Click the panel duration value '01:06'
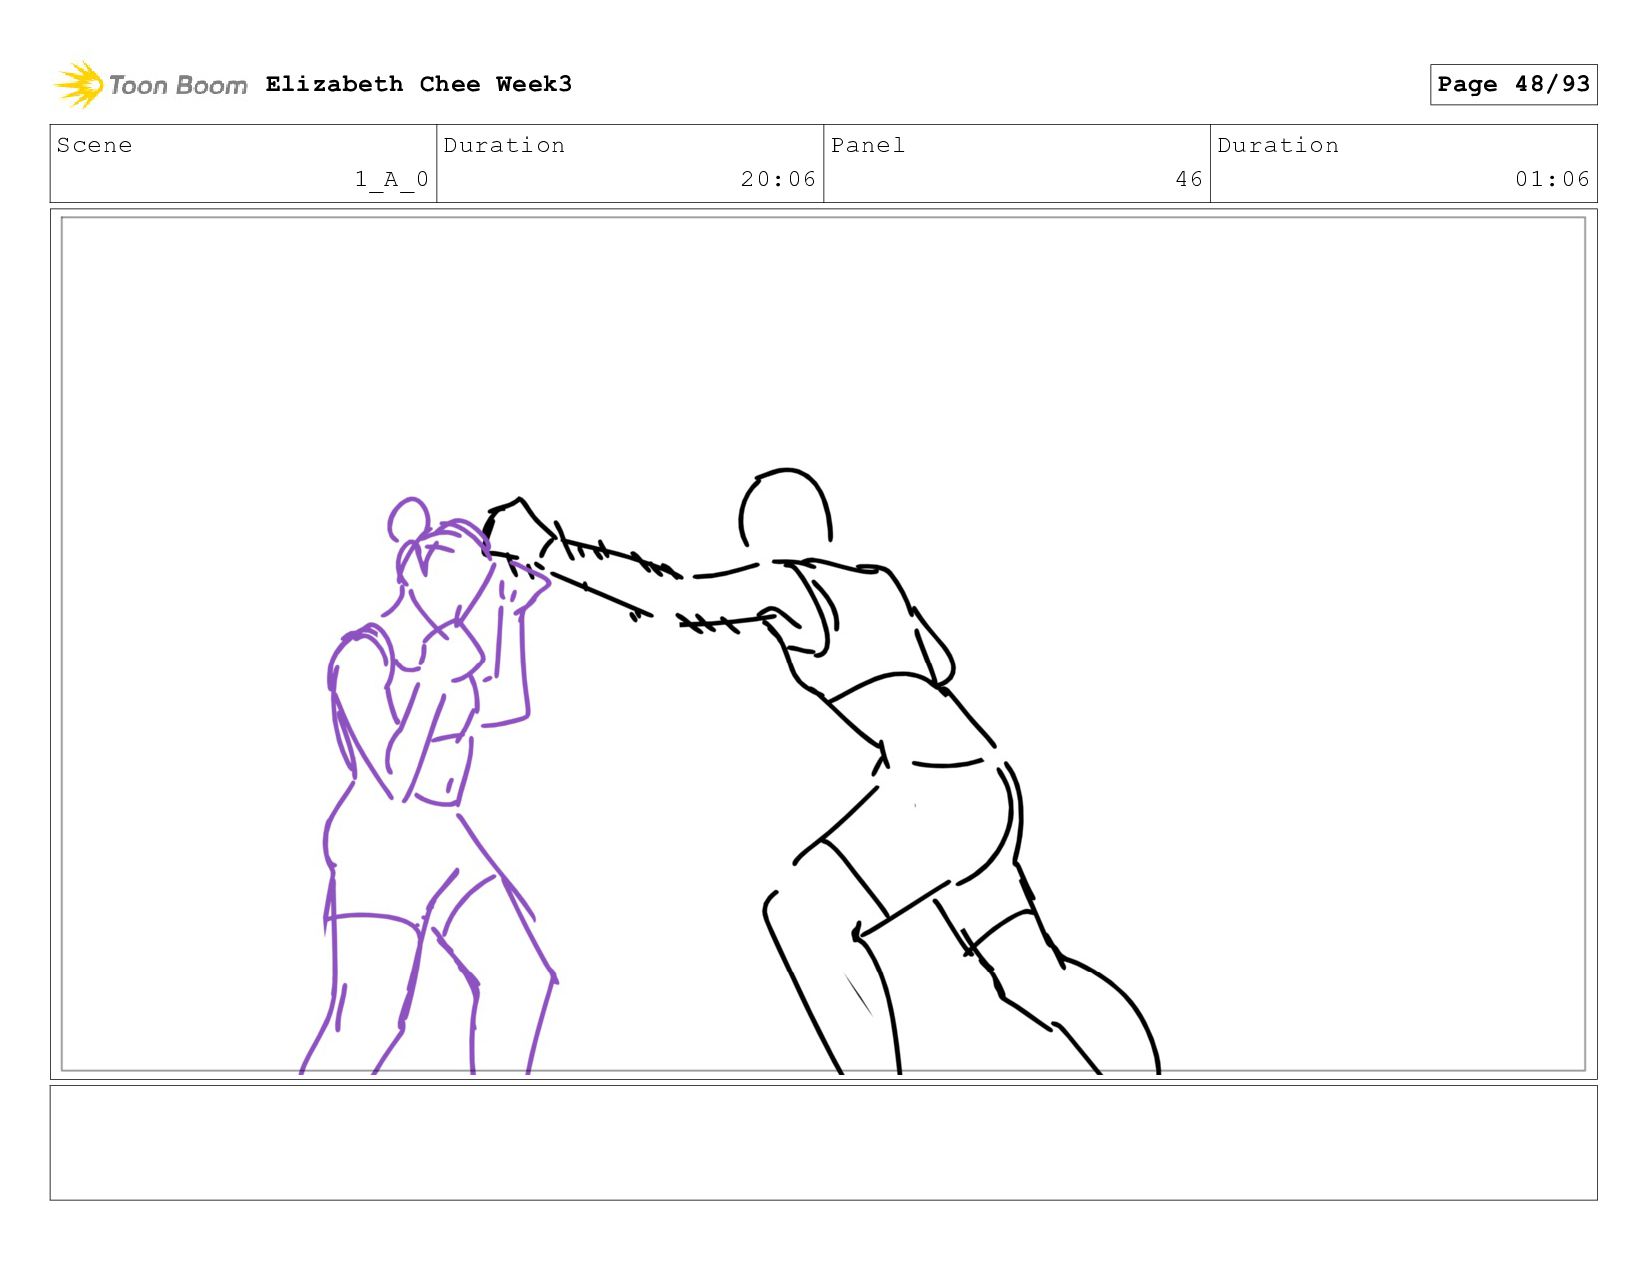 pos(1552,179)
